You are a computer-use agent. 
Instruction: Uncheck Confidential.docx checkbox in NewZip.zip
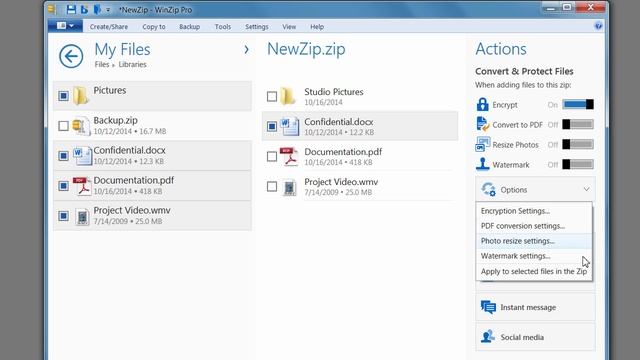point(272,127)
